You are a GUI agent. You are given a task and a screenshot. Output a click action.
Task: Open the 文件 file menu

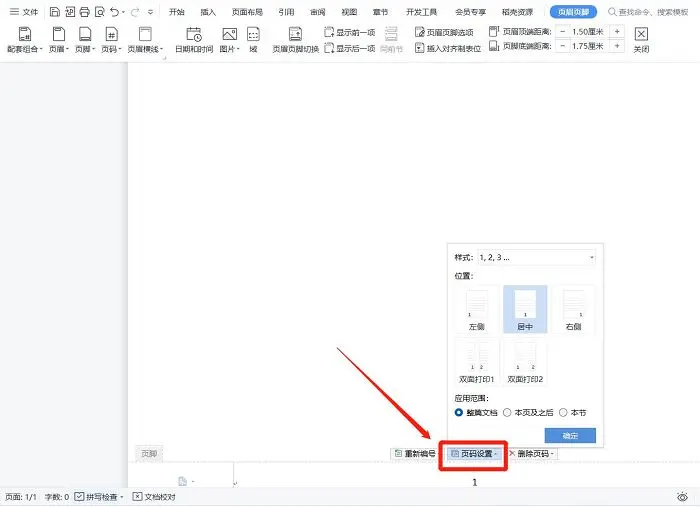24,12
